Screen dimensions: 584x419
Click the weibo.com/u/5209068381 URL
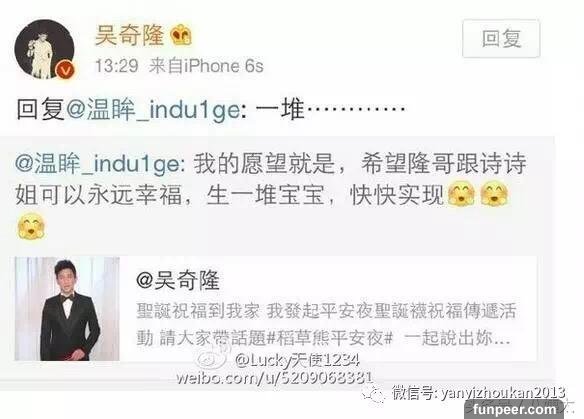[x=274, y=378]
